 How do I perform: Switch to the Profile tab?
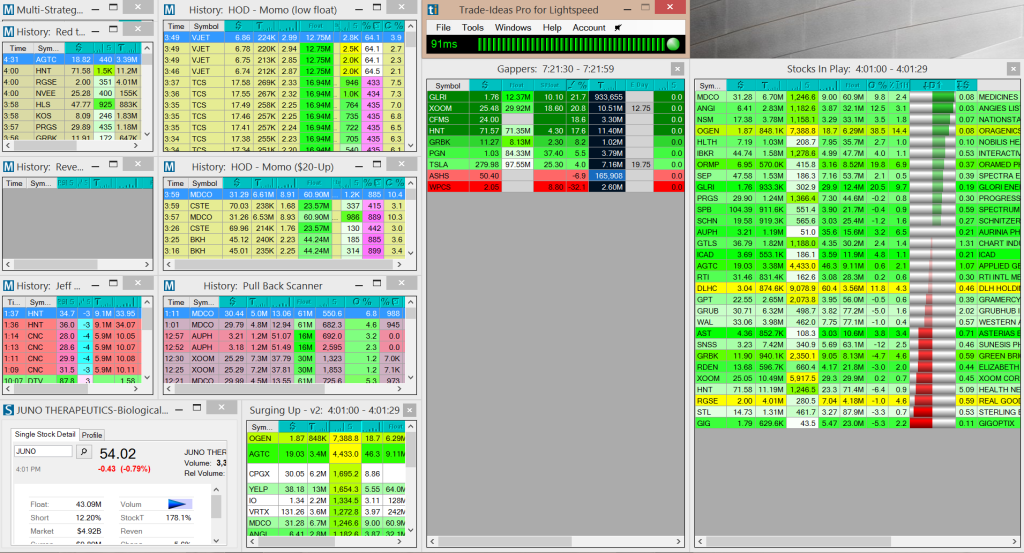[92, 435]
